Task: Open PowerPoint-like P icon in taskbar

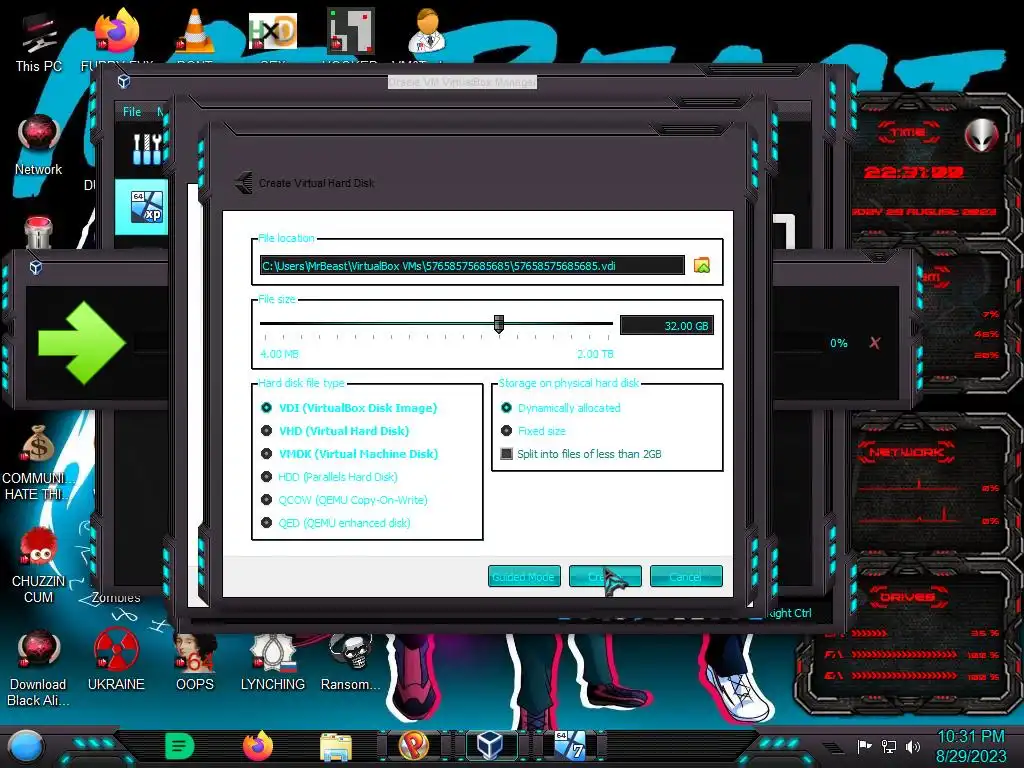Action: pos(413,746)
